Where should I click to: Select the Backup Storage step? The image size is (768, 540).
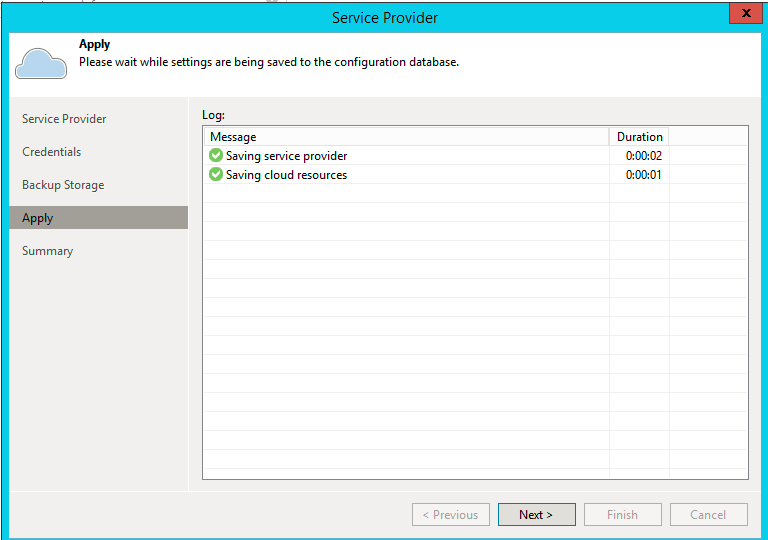pos(63,185)
